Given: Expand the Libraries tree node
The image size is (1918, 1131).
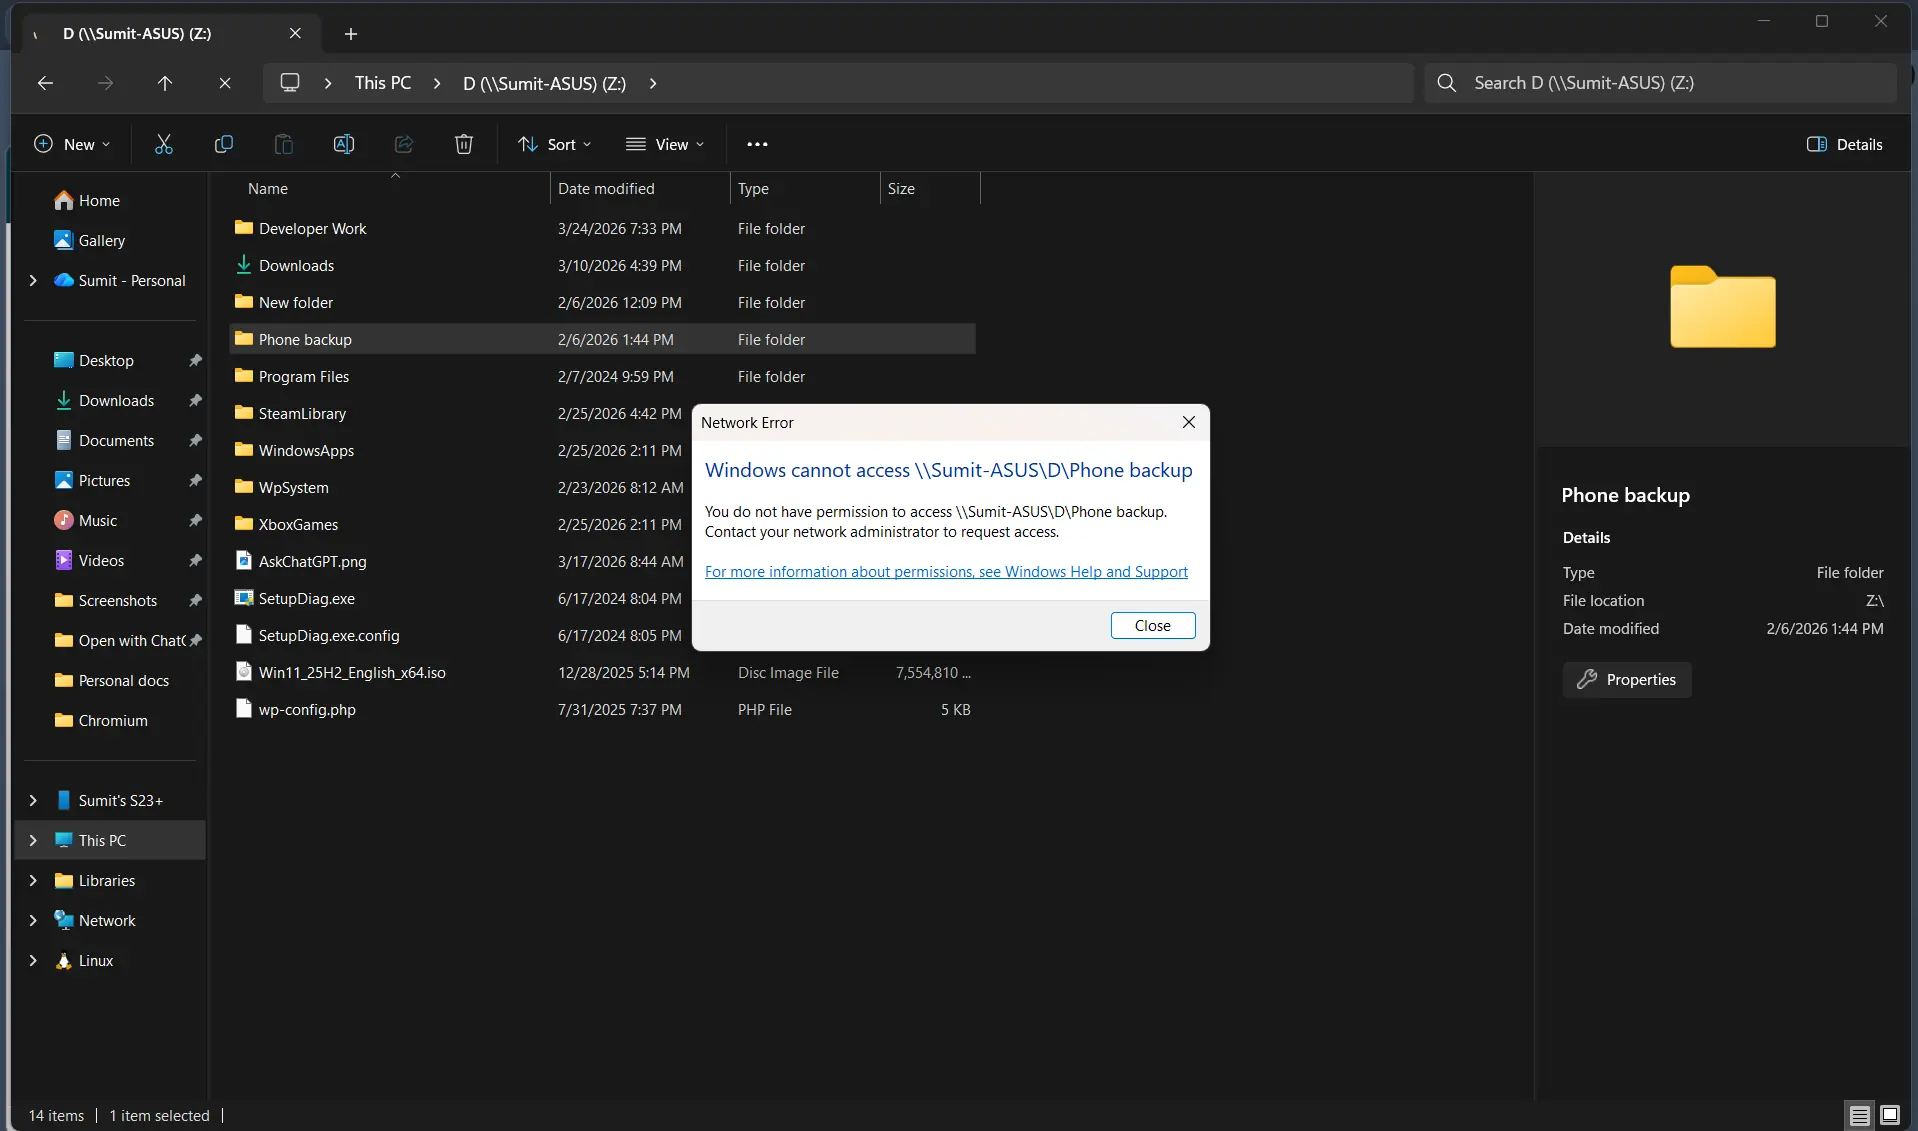Looking at the screenshot, I should (x=33, y=881).
